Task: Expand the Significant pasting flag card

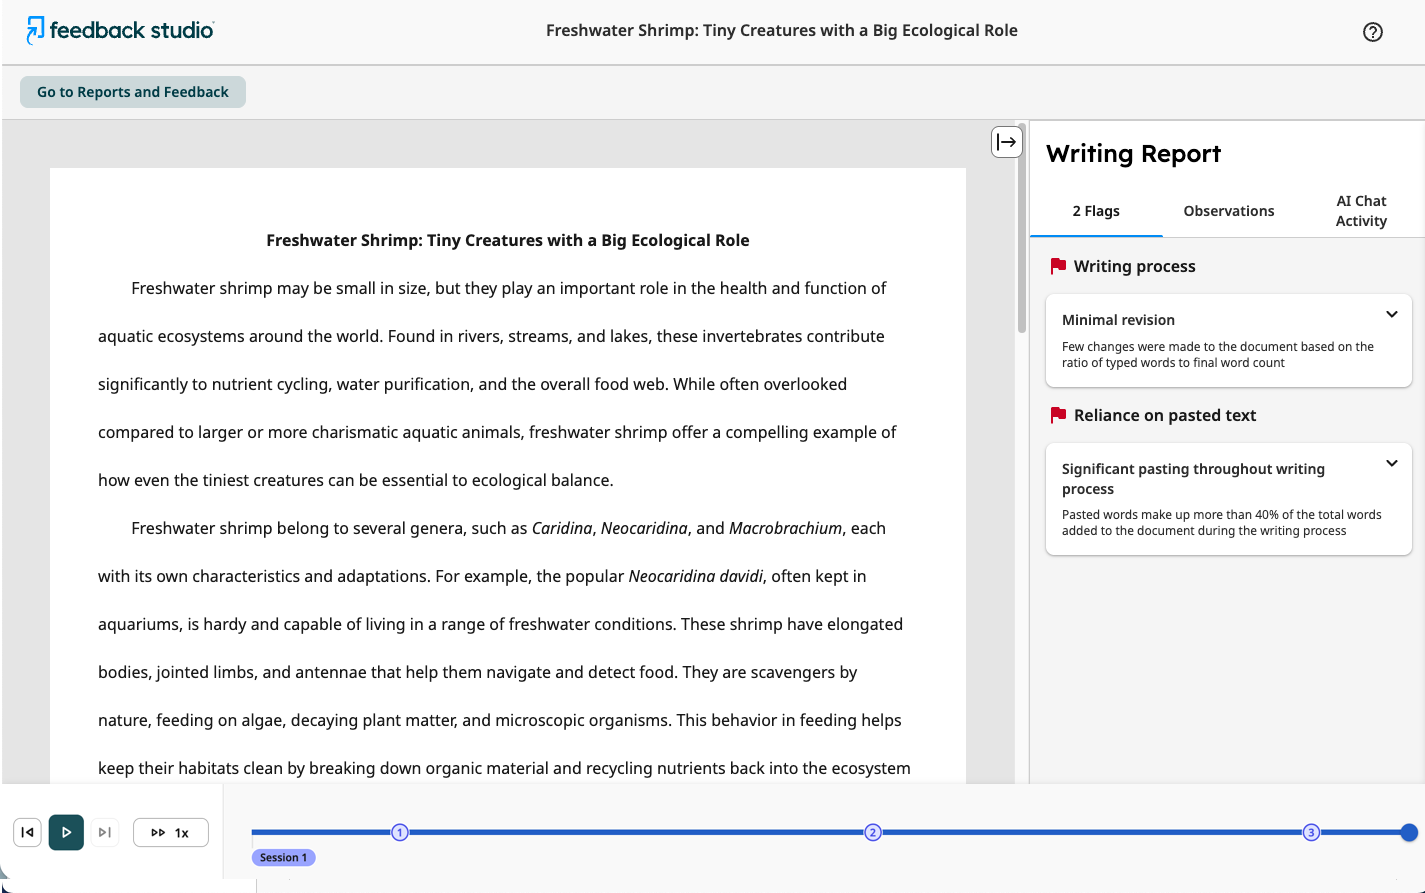Action: 1391,464
